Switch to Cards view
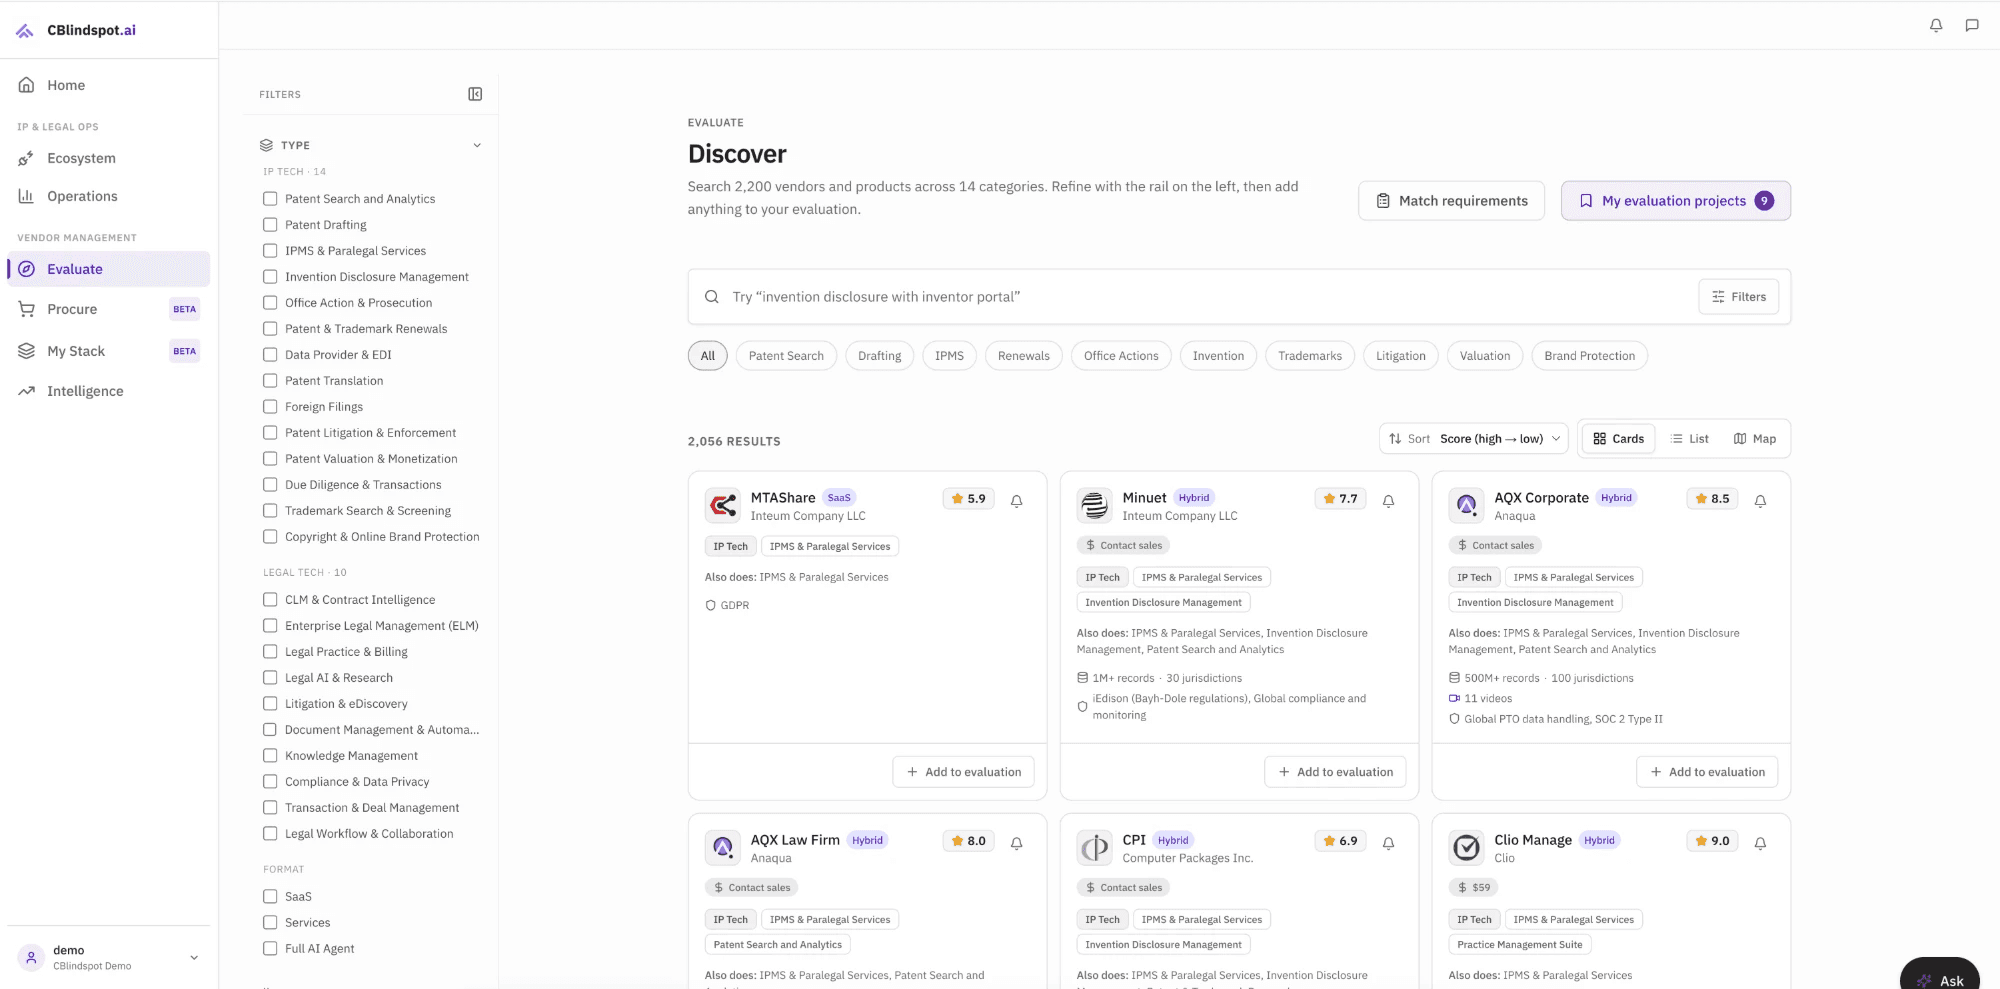This screenshot has height=989, width=2000. click(1619, 439)
